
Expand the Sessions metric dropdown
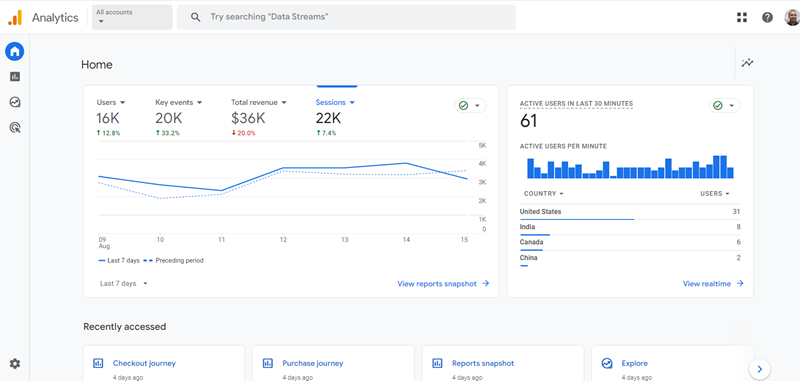335,103
